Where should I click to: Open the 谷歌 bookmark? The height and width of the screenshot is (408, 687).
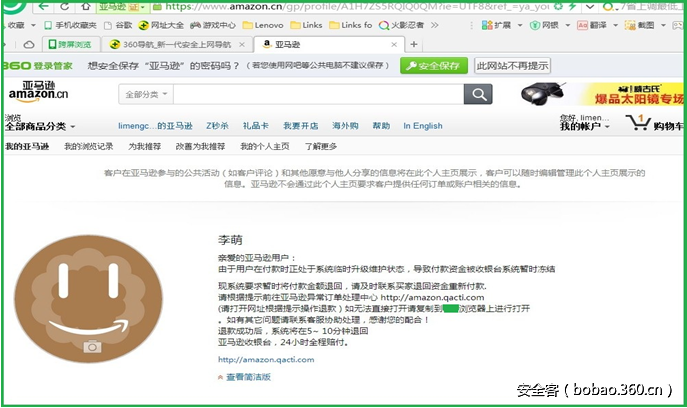pyautogui.click(x=118, y=25)
